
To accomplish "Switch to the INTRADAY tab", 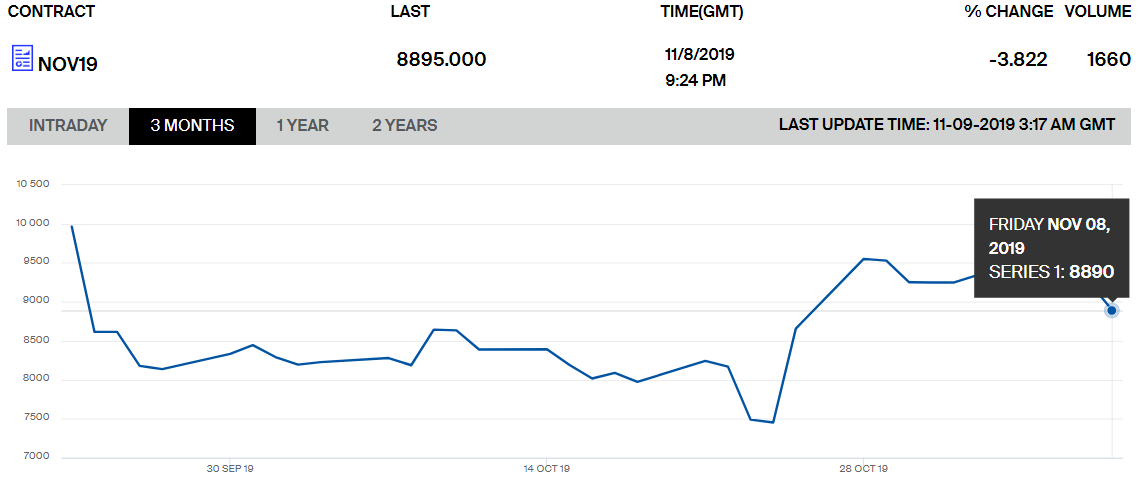I will [68, 126].
